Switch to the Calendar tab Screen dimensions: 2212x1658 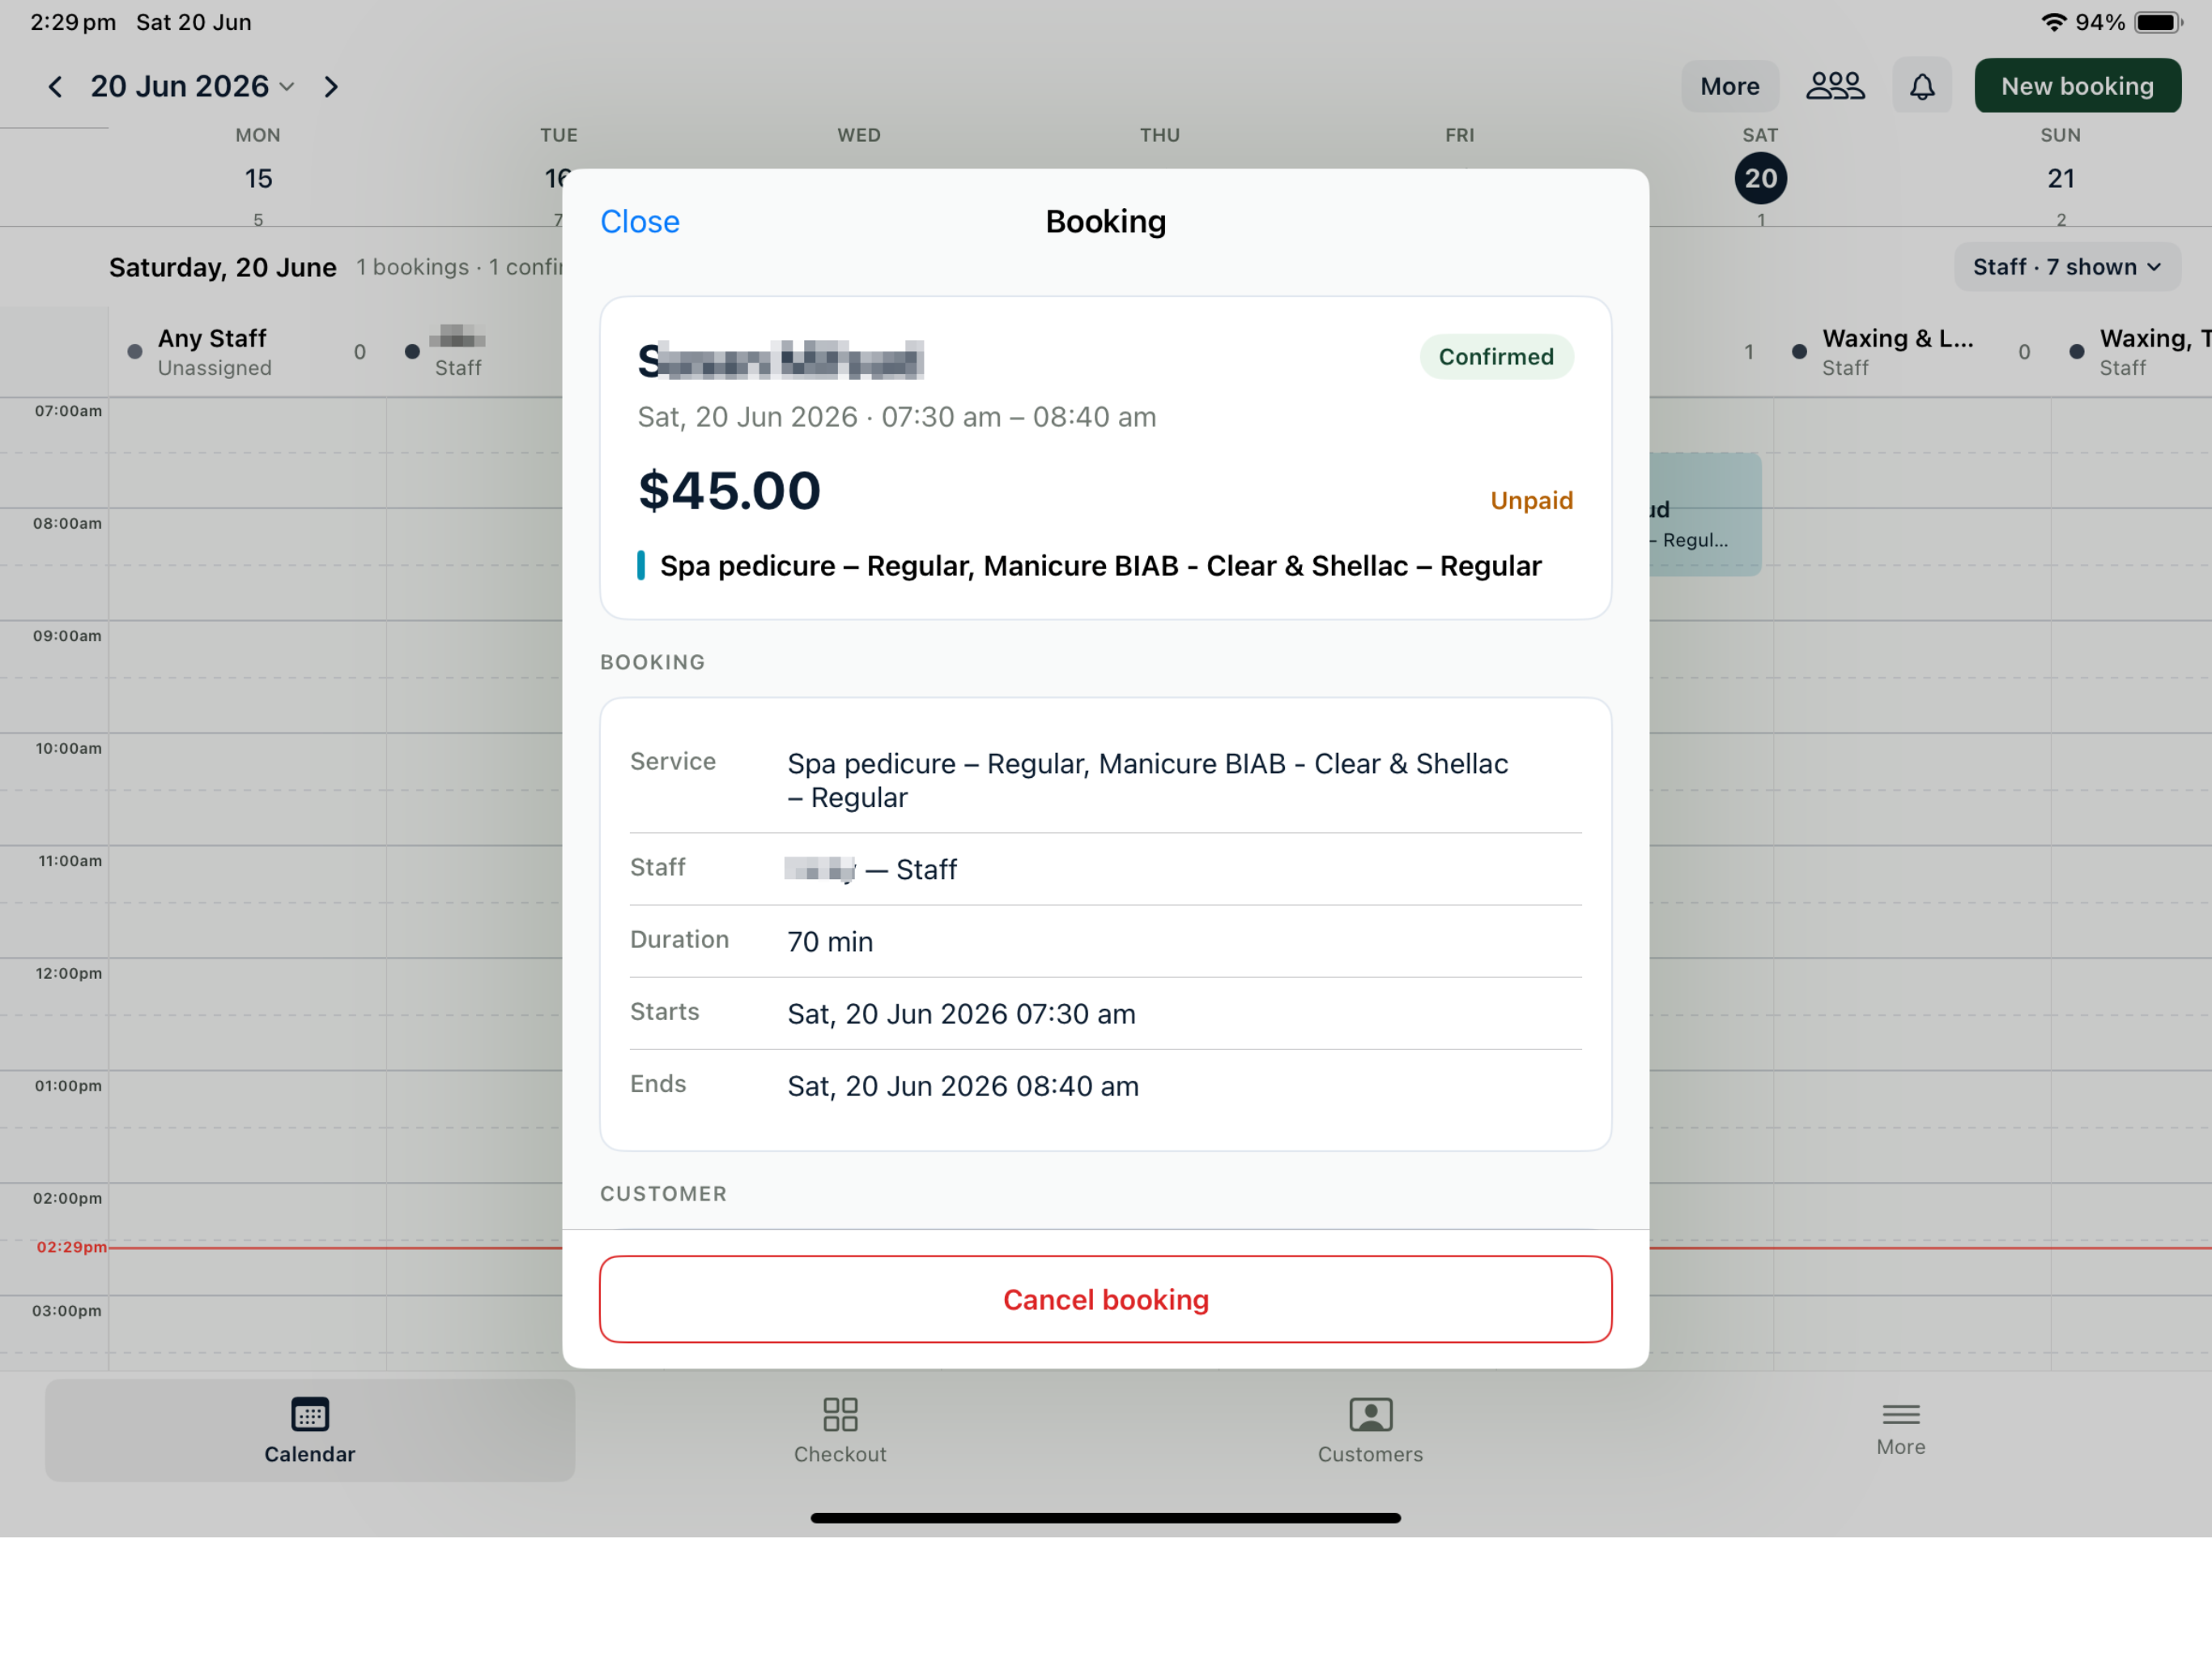pos(310,1430)
